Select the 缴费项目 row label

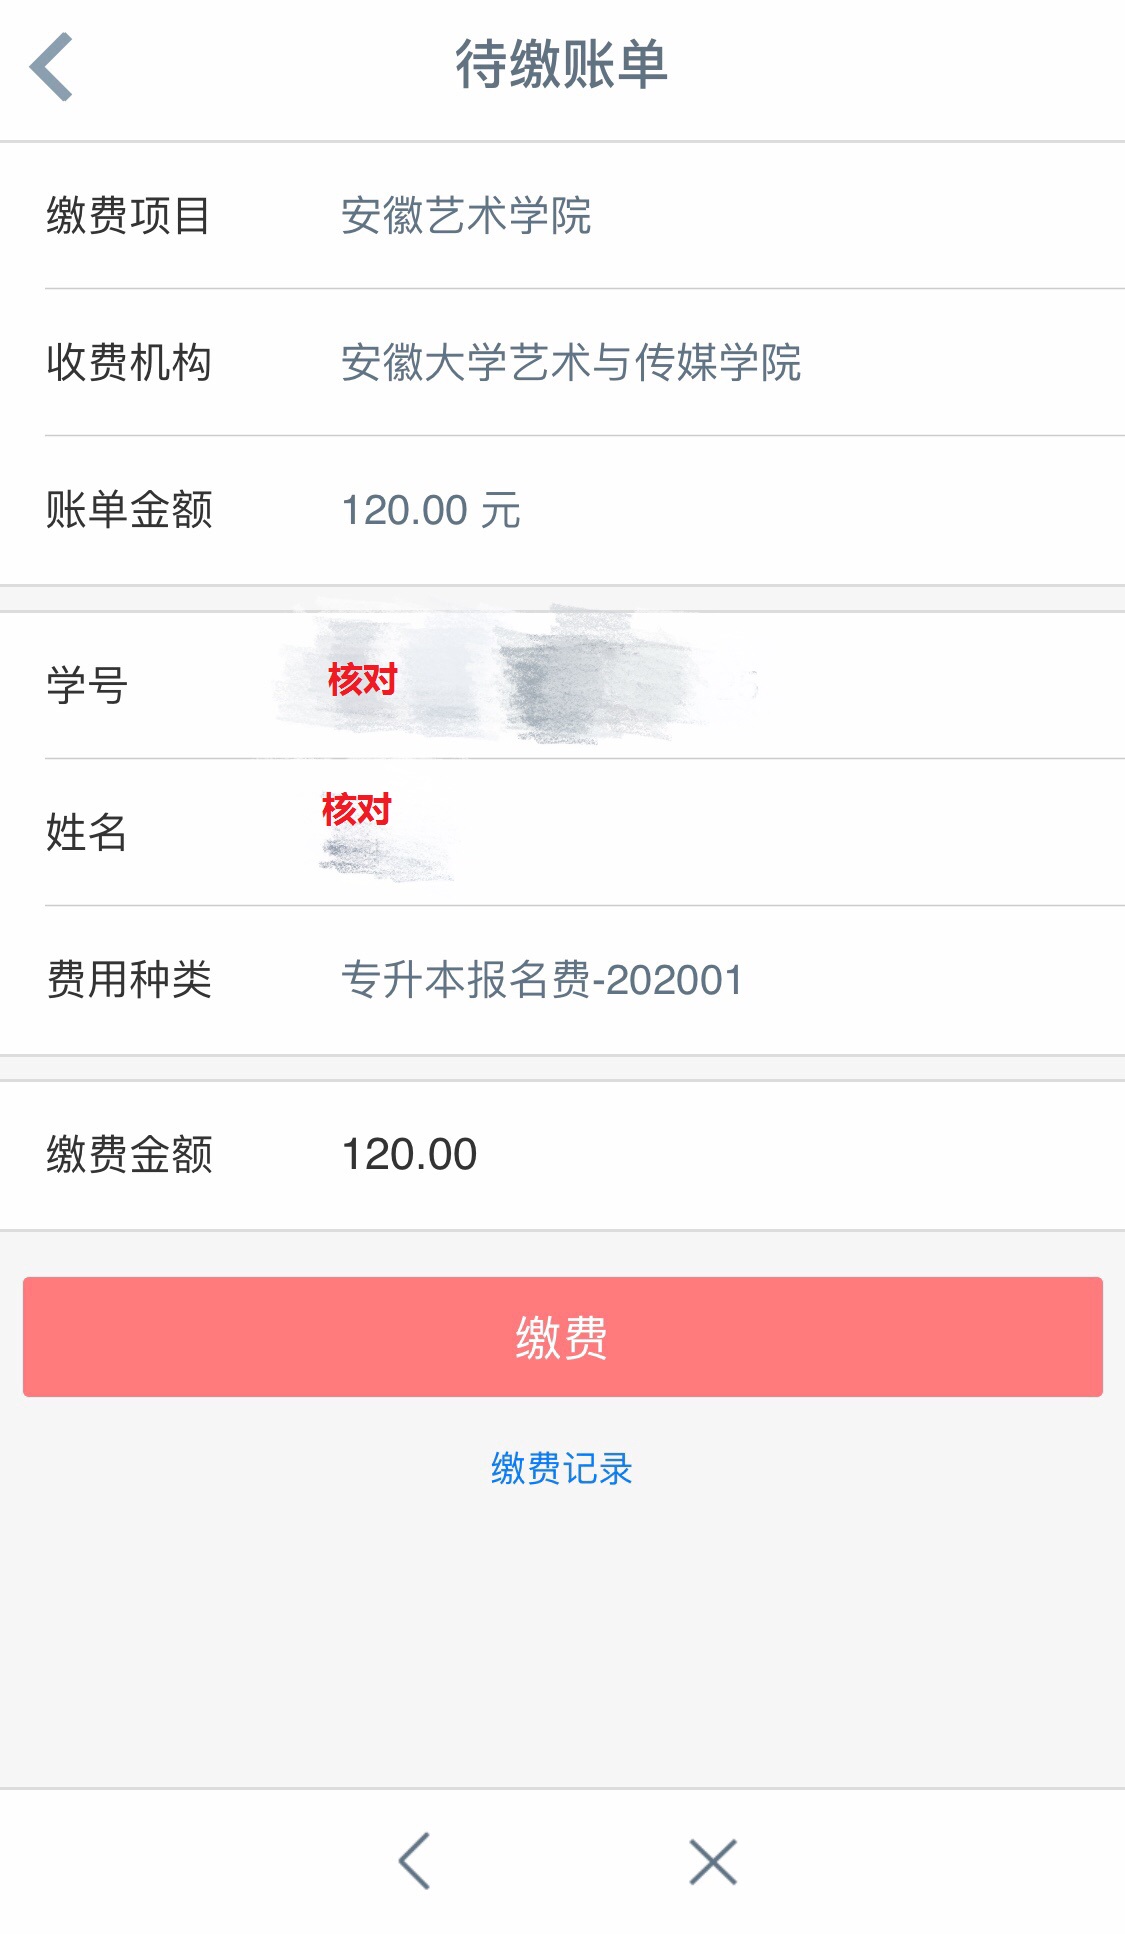(129, 216)
